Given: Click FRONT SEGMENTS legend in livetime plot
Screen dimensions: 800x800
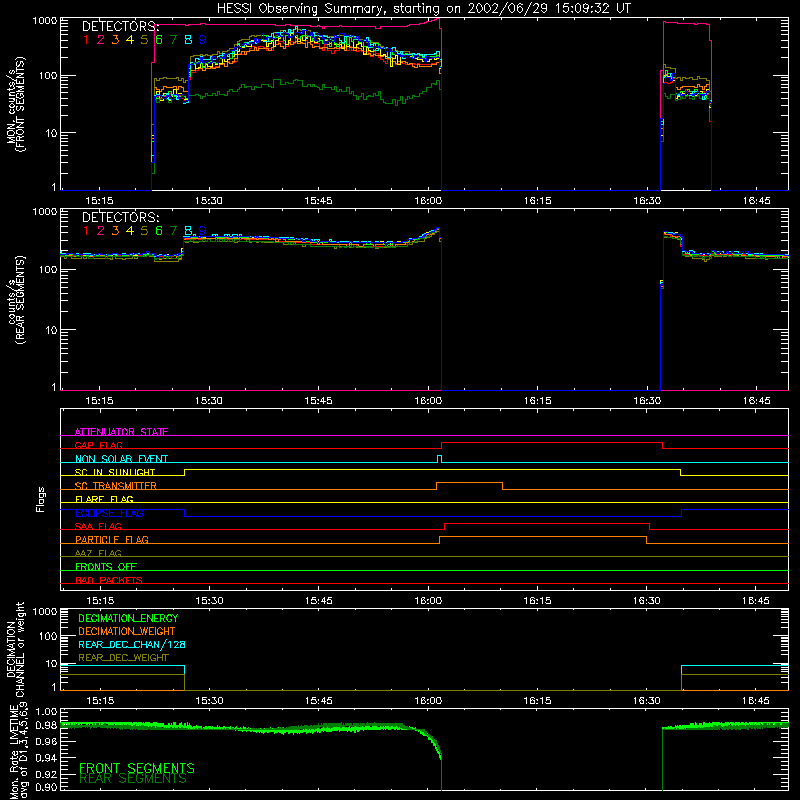Looking at the screenshot, I should [137, 767].
